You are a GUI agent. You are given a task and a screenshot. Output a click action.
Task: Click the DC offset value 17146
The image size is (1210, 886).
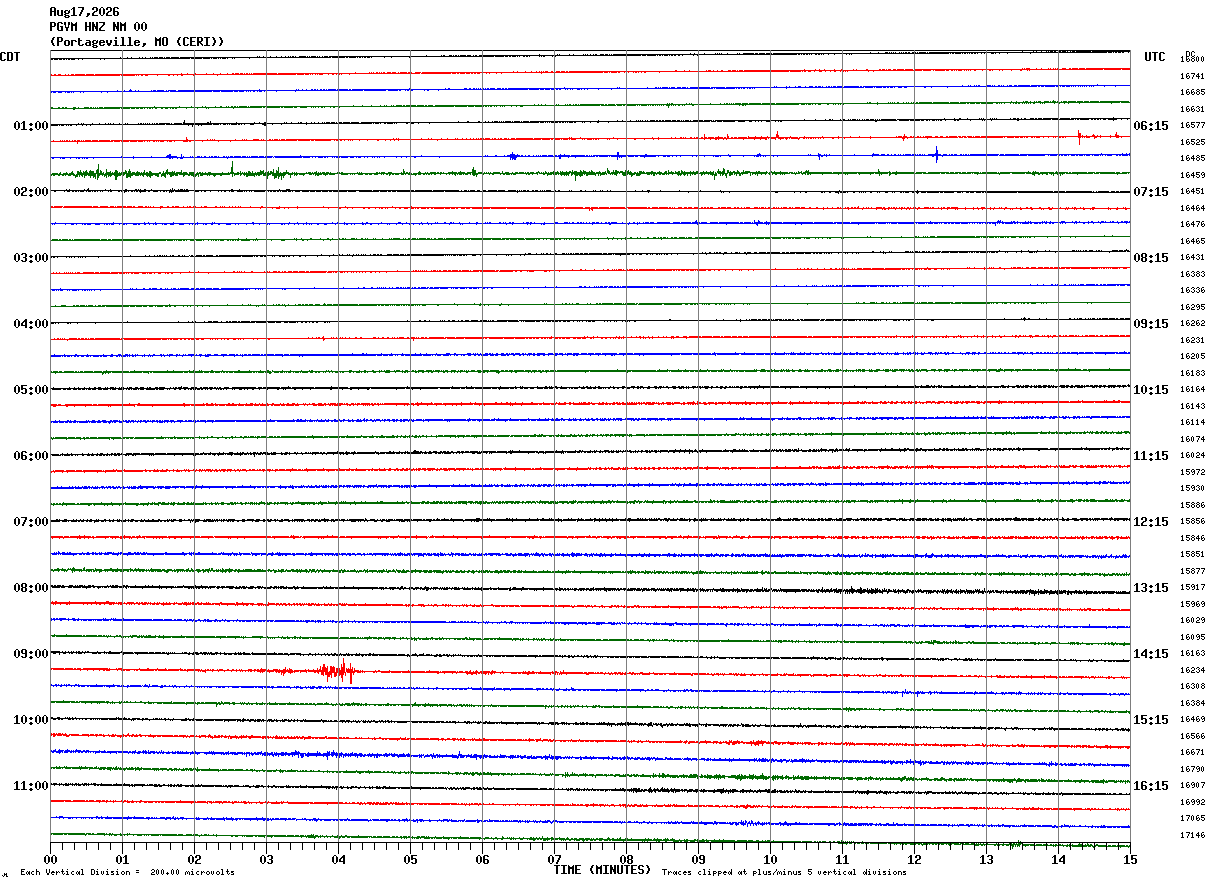point(1192,835)
